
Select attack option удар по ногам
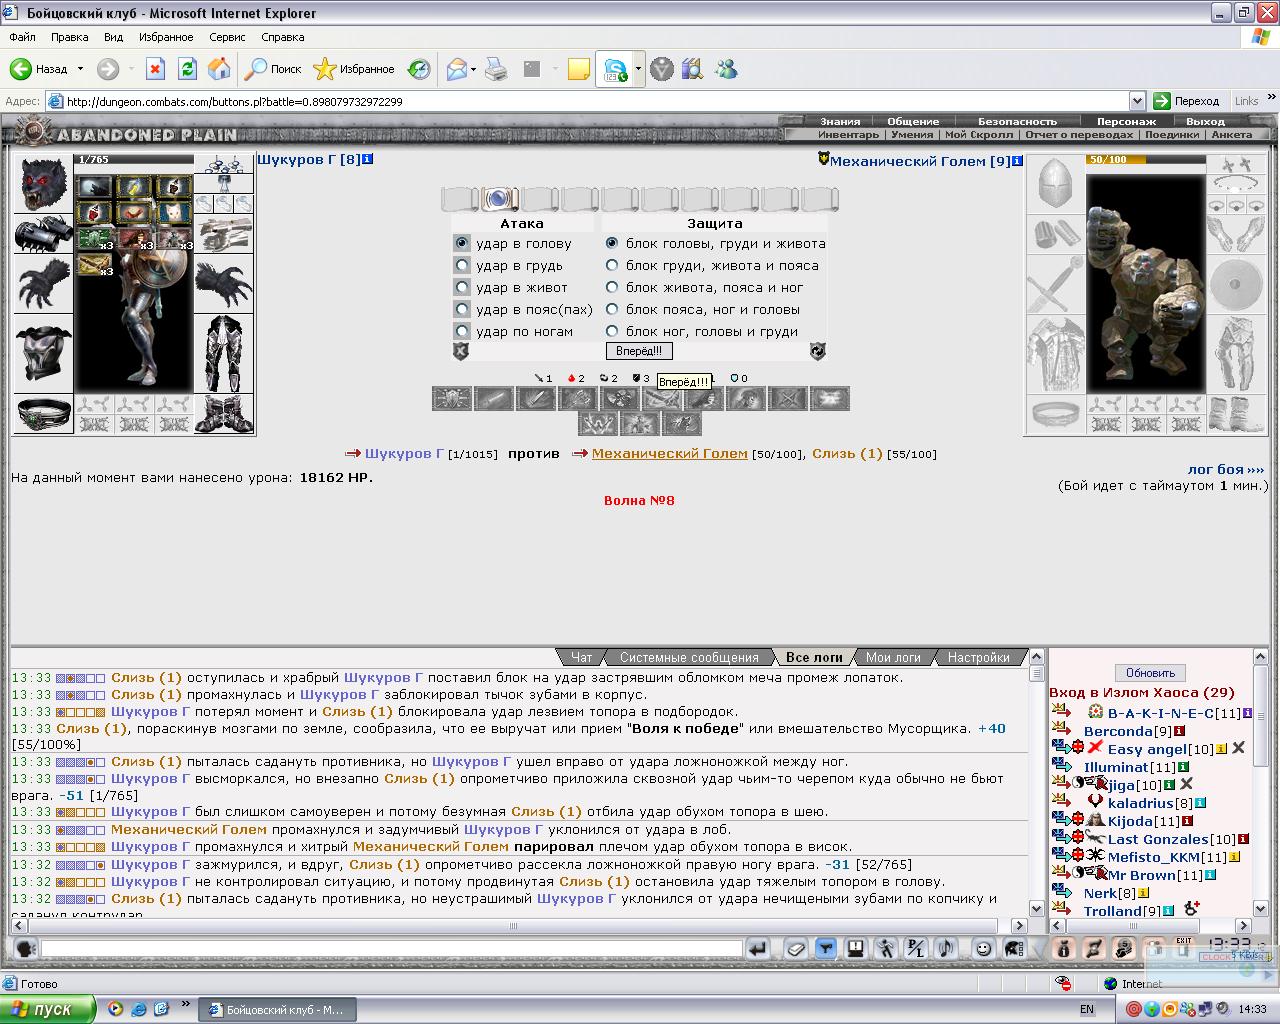[461, 331]
